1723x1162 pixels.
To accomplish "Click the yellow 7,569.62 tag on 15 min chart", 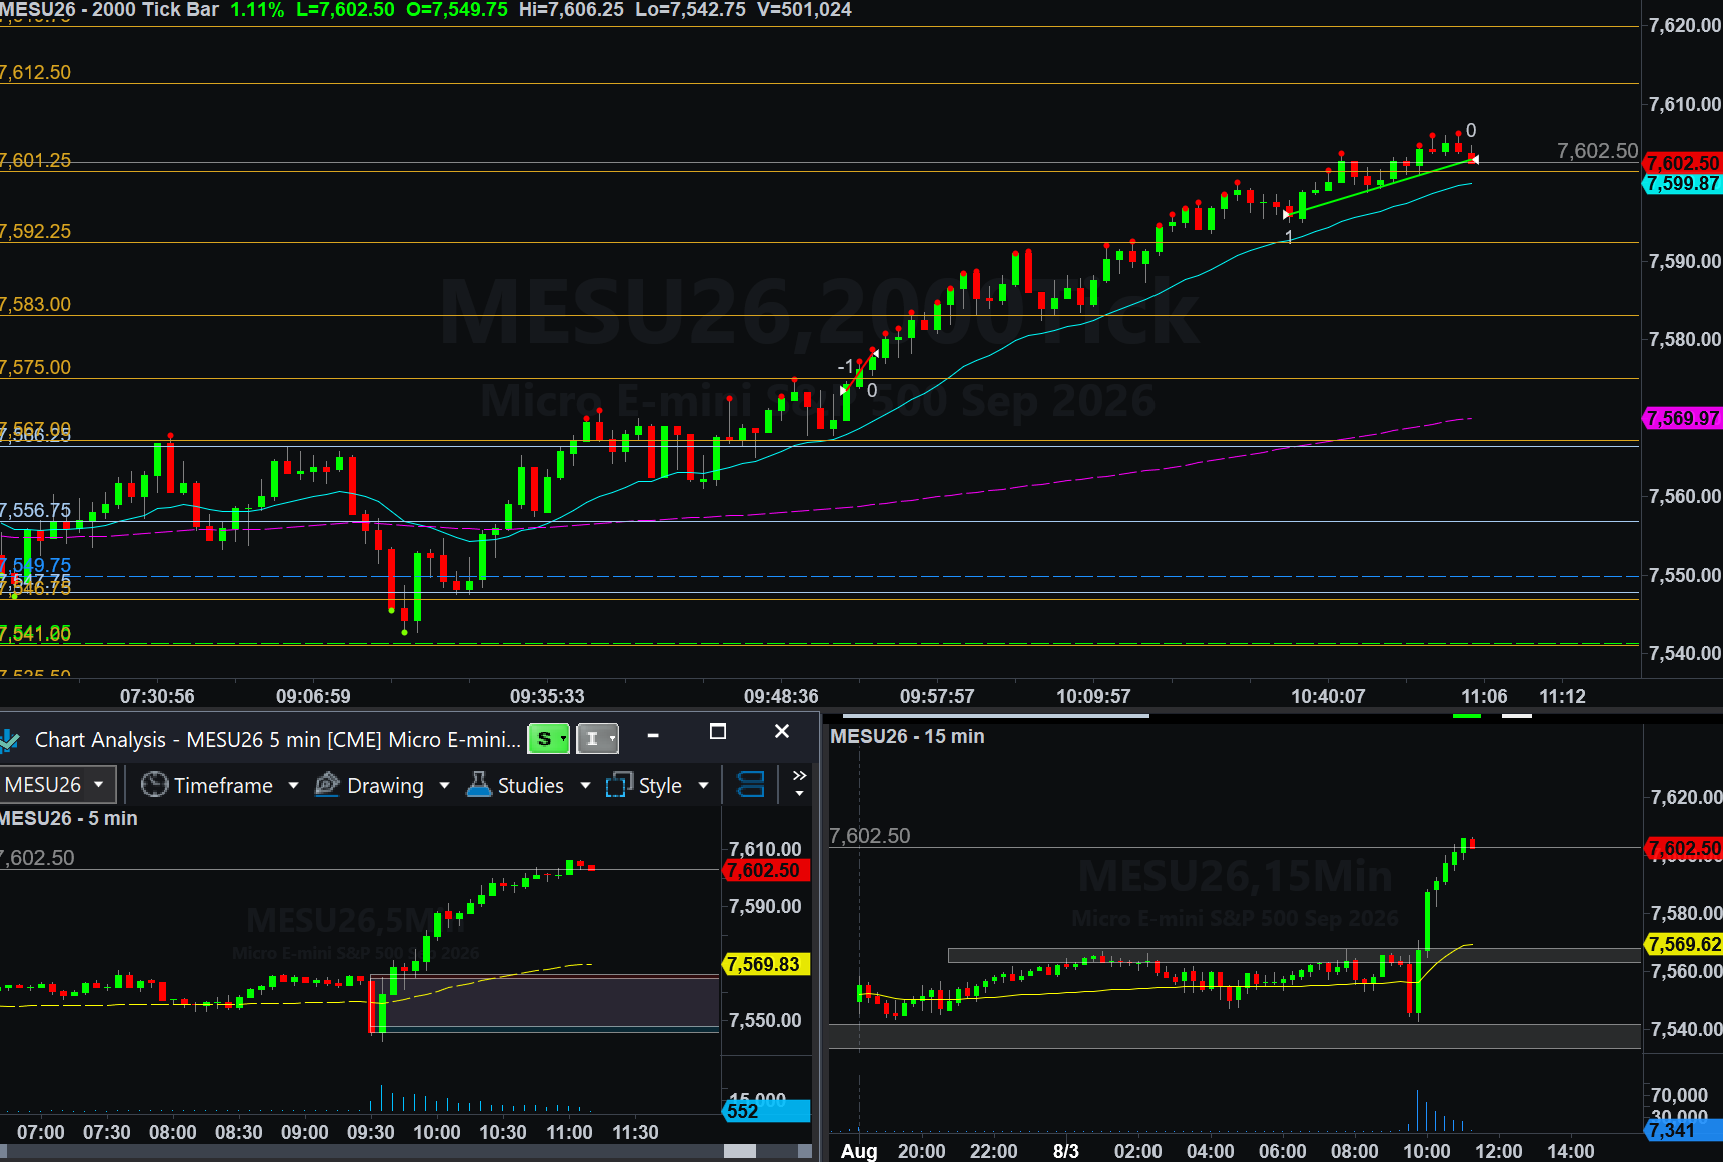I will tap(1685, 944).
